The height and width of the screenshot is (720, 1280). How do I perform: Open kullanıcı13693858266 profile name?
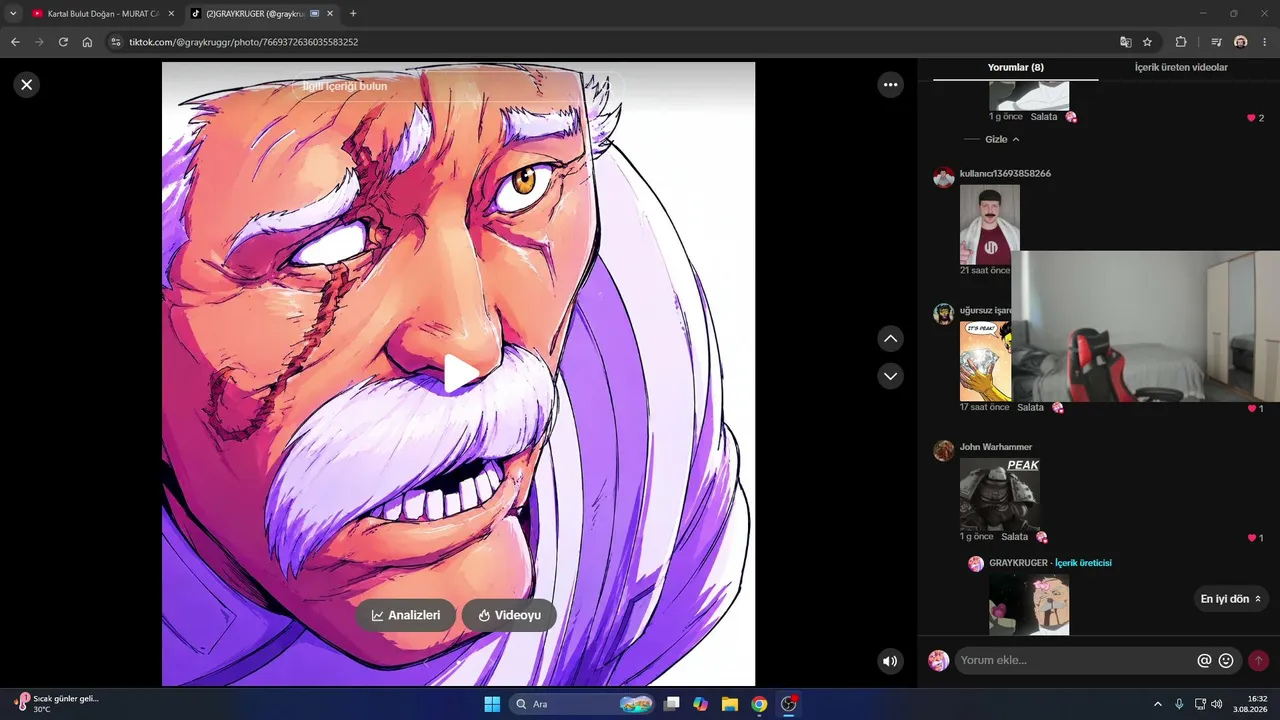coord(1005,174)
